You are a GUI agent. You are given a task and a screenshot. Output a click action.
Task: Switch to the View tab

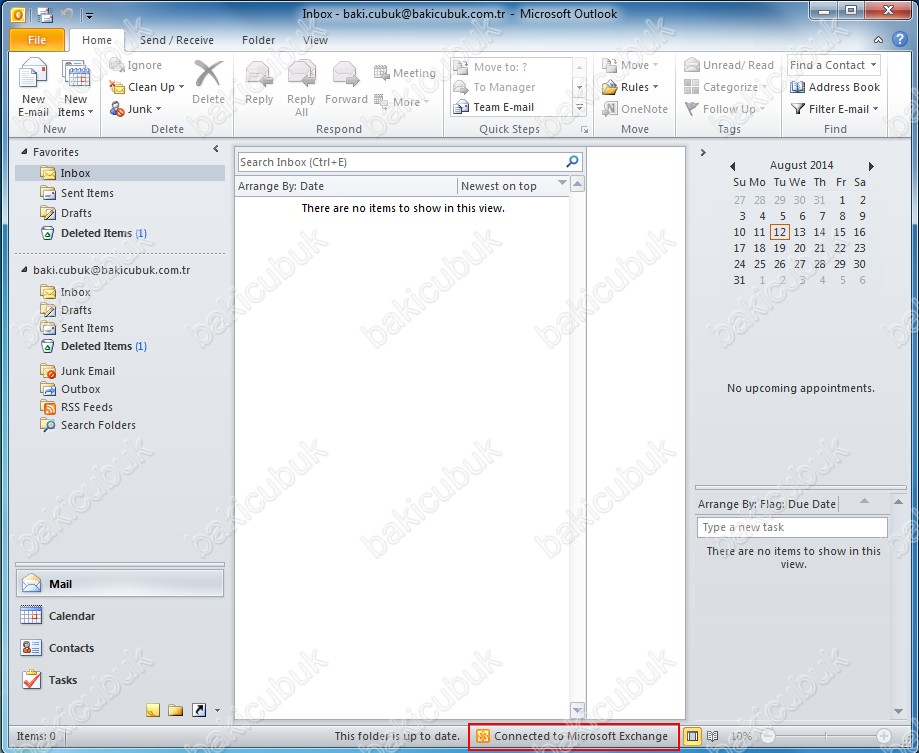click(315, 40)
